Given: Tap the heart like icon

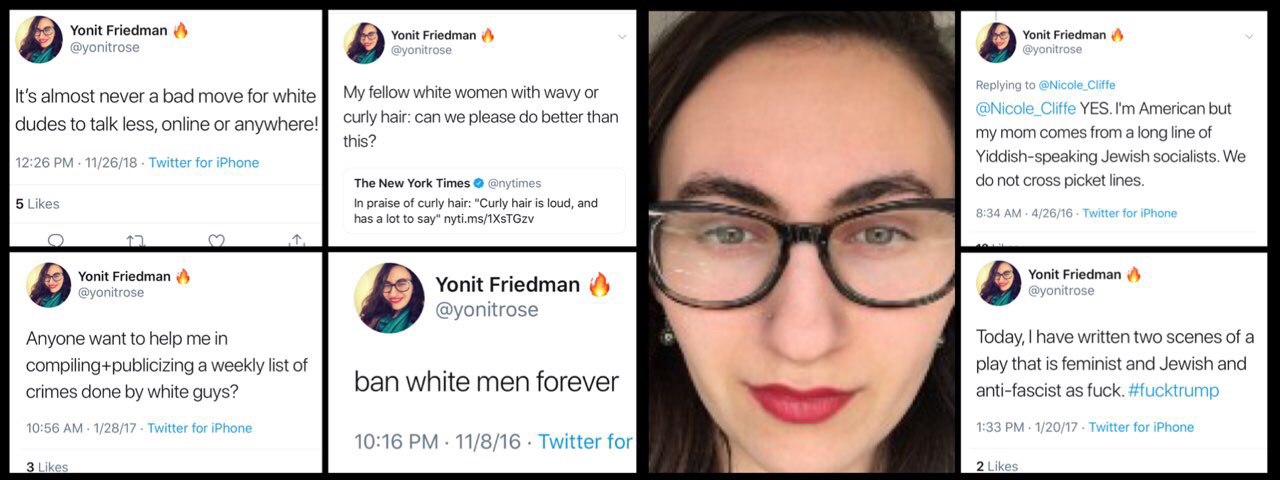Looking at the screenshot, I should 216,240.
